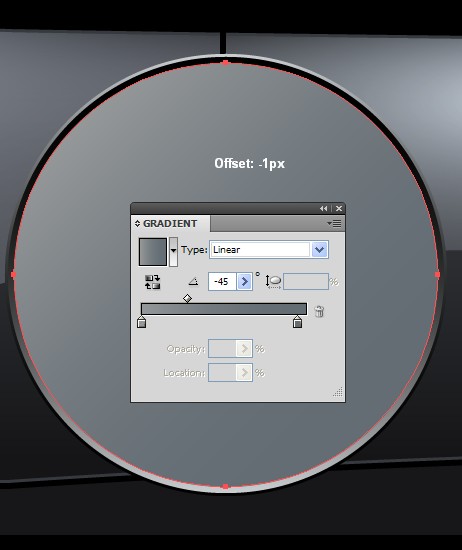Click the Reverse Gradient icon

pyautogui.click(x=153, y=282)
